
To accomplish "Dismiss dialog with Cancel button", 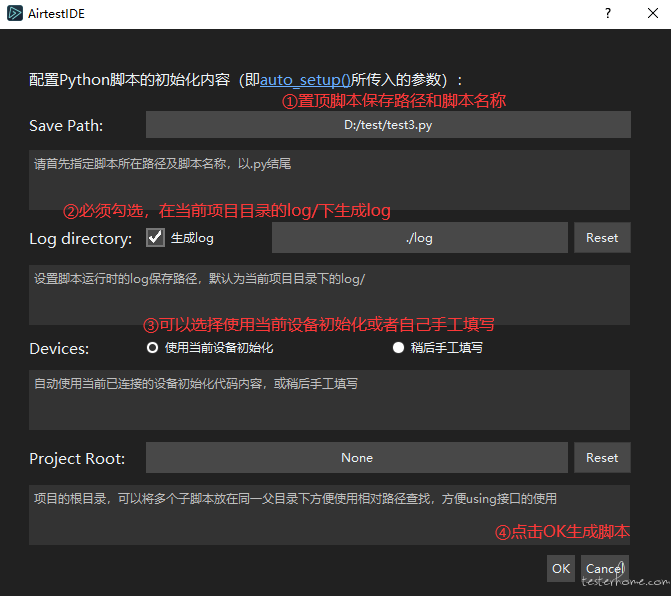I will coord(605,569).
